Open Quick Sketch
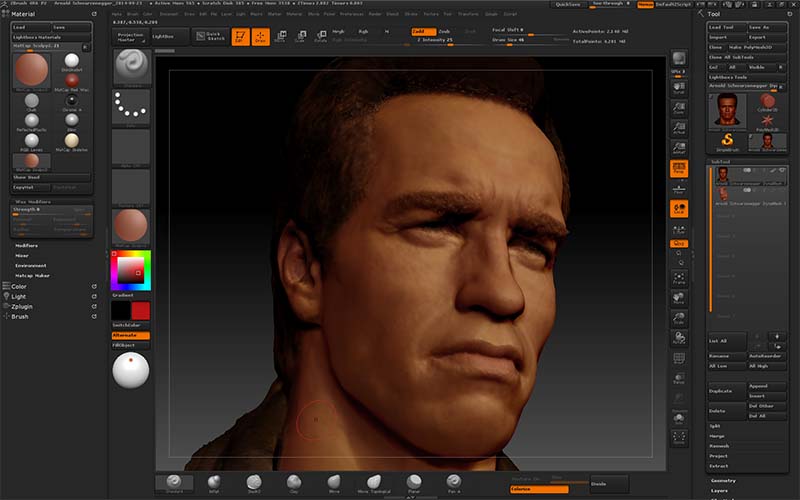 point(211,37)
